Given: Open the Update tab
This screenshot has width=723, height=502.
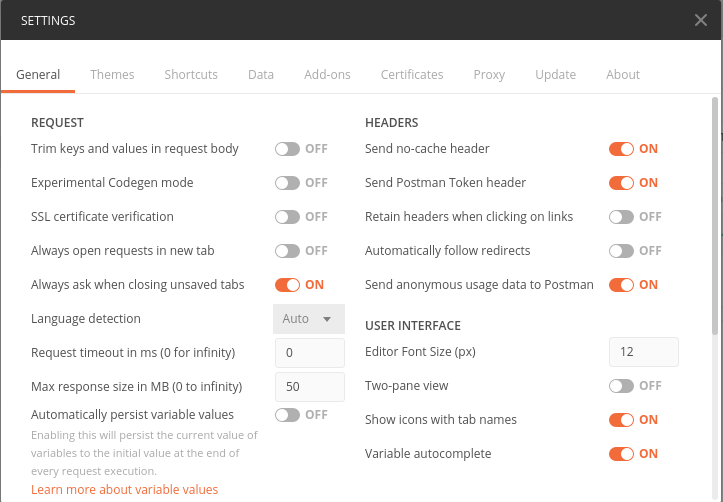Looking at the screenshot, I should (556, 74).
